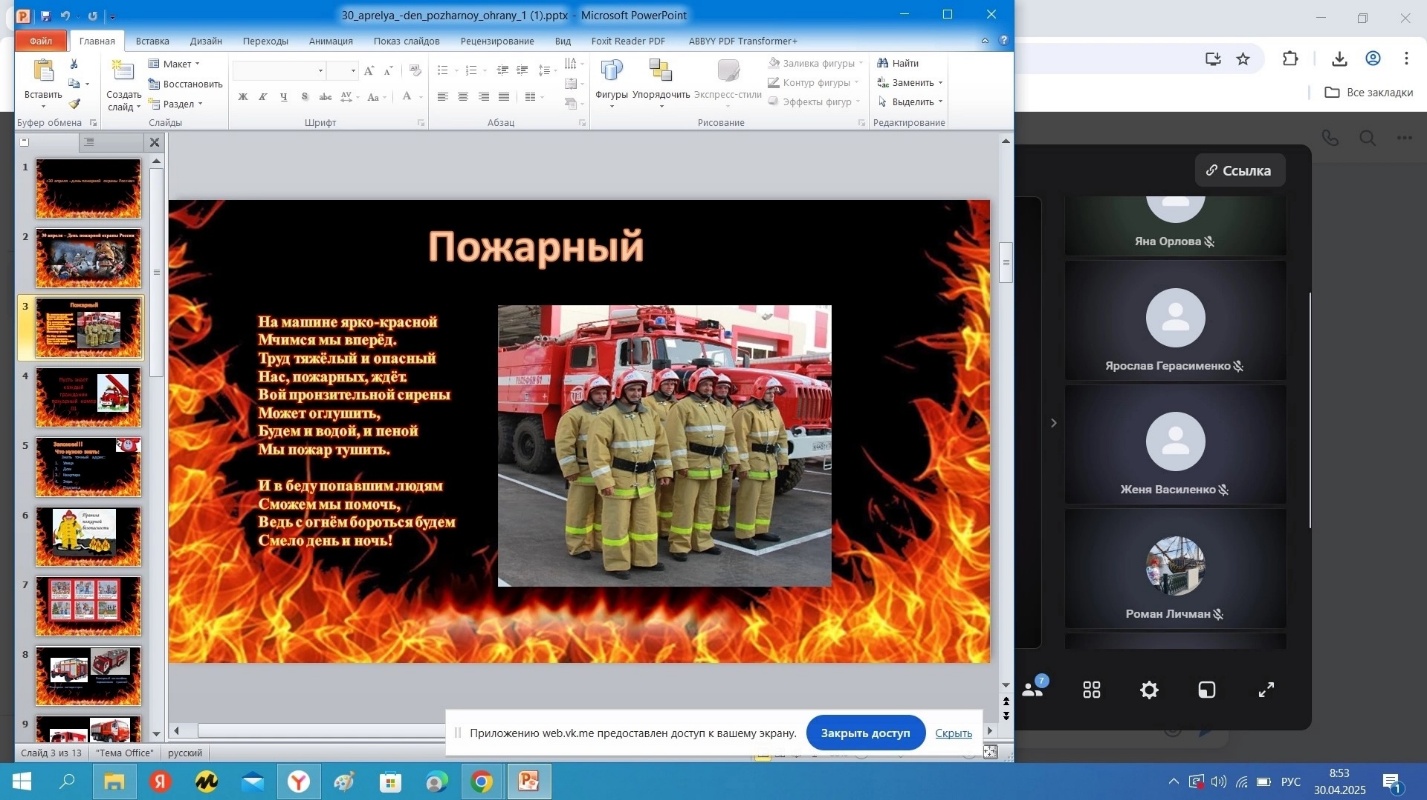
Task: Open VK call settings gear icon
Action: click(1149, 690)
